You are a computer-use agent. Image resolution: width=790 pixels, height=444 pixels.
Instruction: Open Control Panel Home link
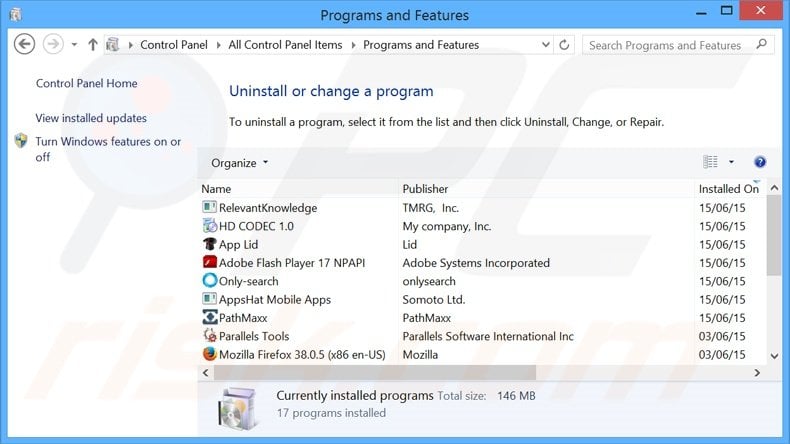[x=87, y=83]
